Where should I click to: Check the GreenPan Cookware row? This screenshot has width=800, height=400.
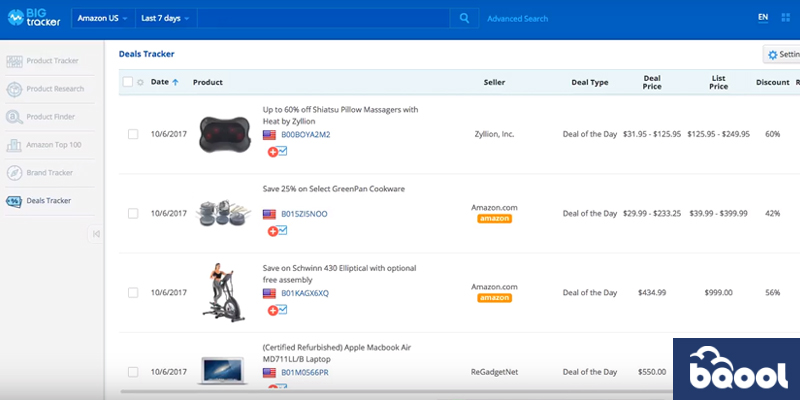pos(133,213)
